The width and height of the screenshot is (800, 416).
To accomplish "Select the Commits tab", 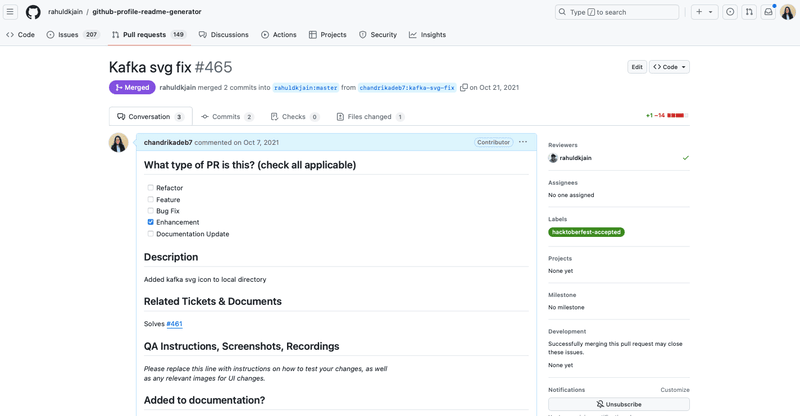I will point(227,116).
